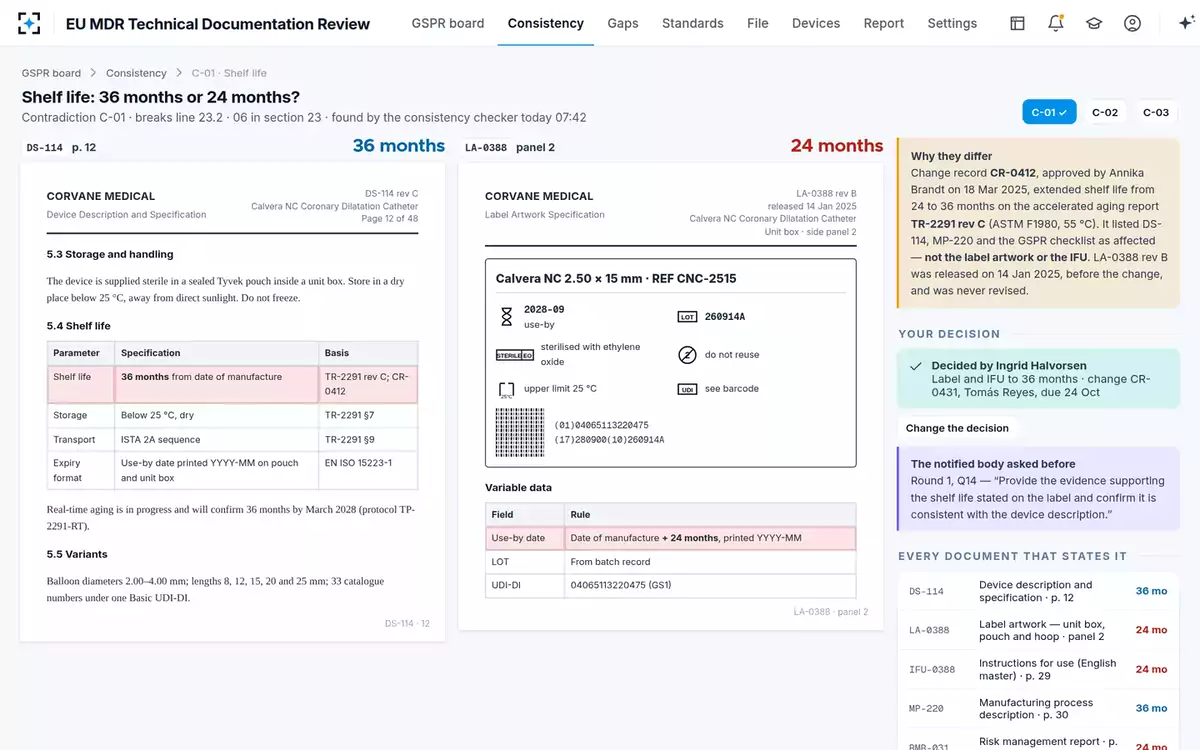Open notifications bell
This screenshot has width=1200, height=750.
click(x=1056, y=23)
